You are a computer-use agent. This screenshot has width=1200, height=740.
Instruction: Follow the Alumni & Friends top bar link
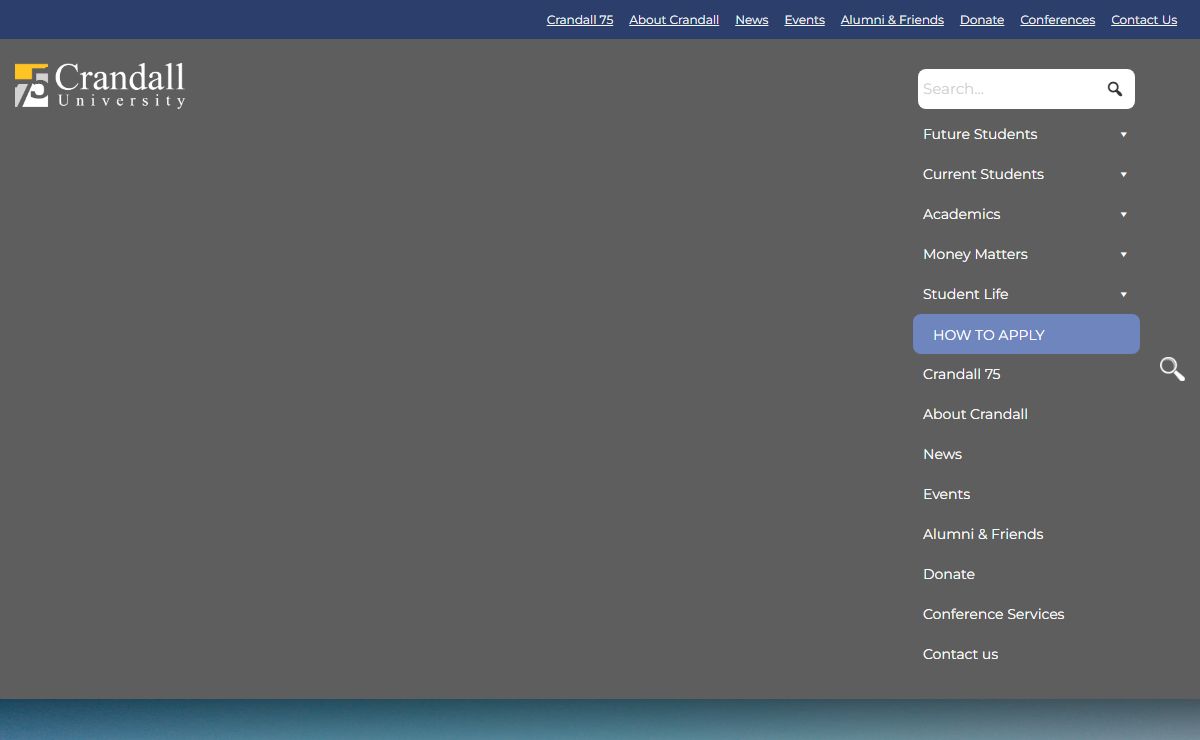pyautogui.click(x=892, y=20)
